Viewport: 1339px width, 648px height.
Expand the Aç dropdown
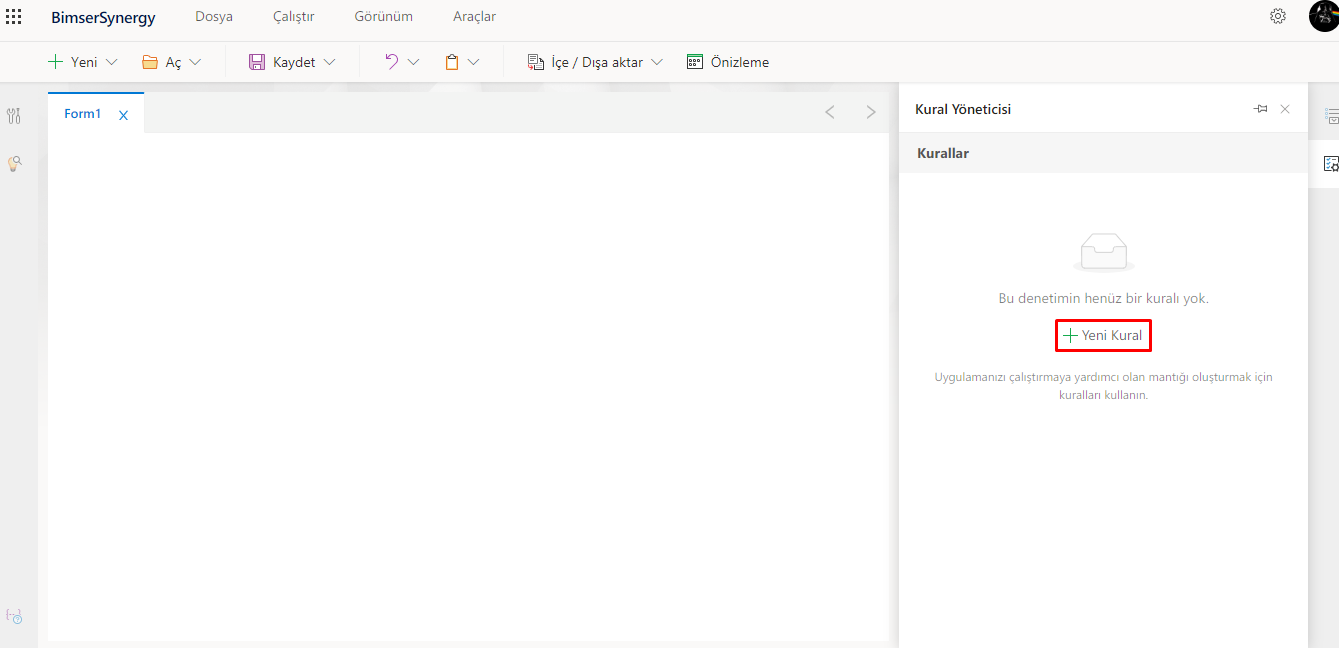pyautogui.click(x=195, y=62)
